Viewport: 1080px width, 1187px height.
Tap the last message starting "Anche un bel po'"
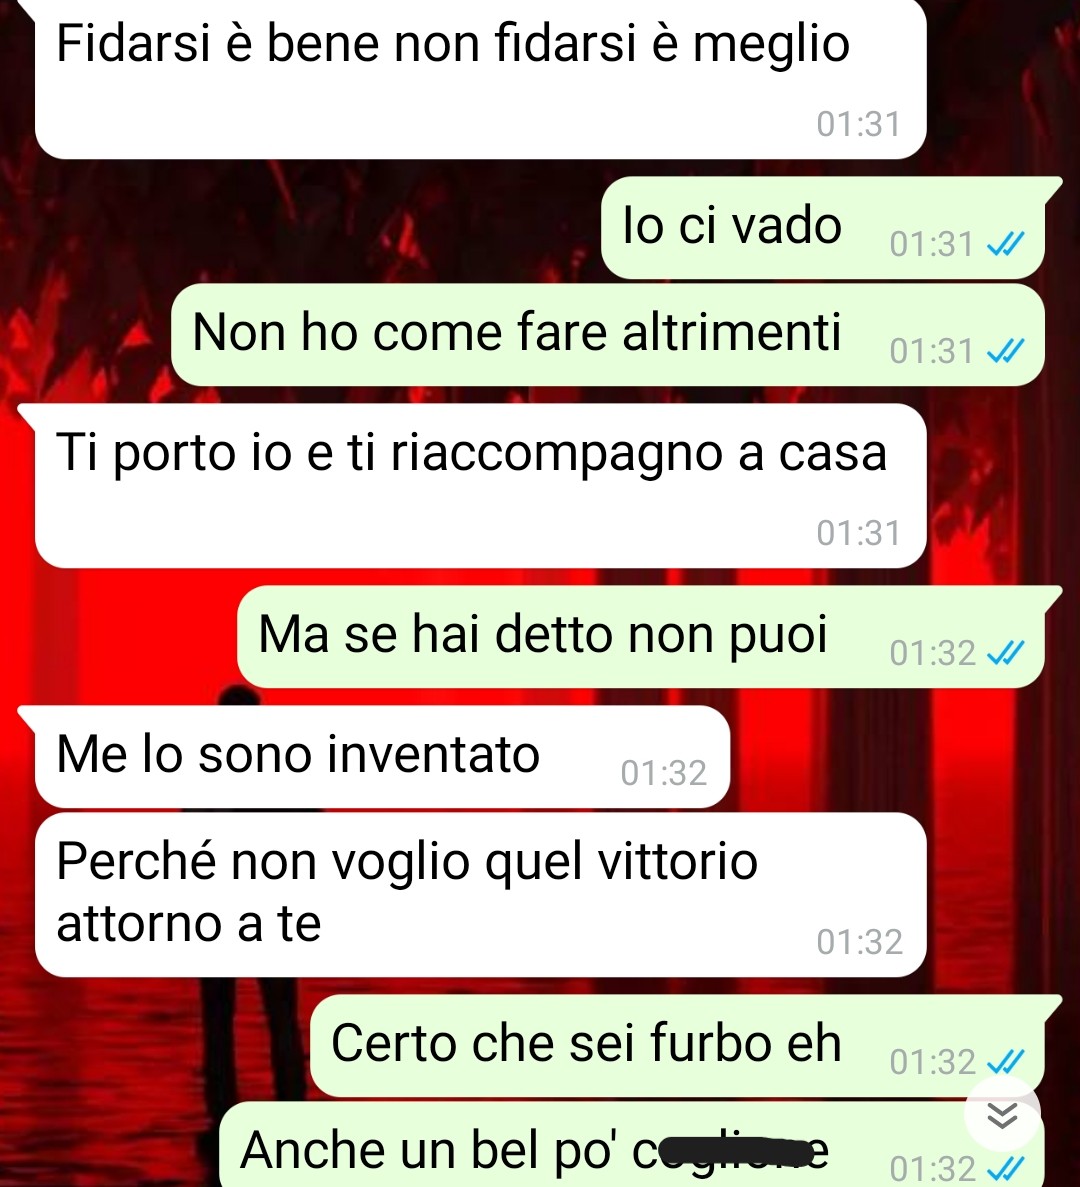(632, 1145)
